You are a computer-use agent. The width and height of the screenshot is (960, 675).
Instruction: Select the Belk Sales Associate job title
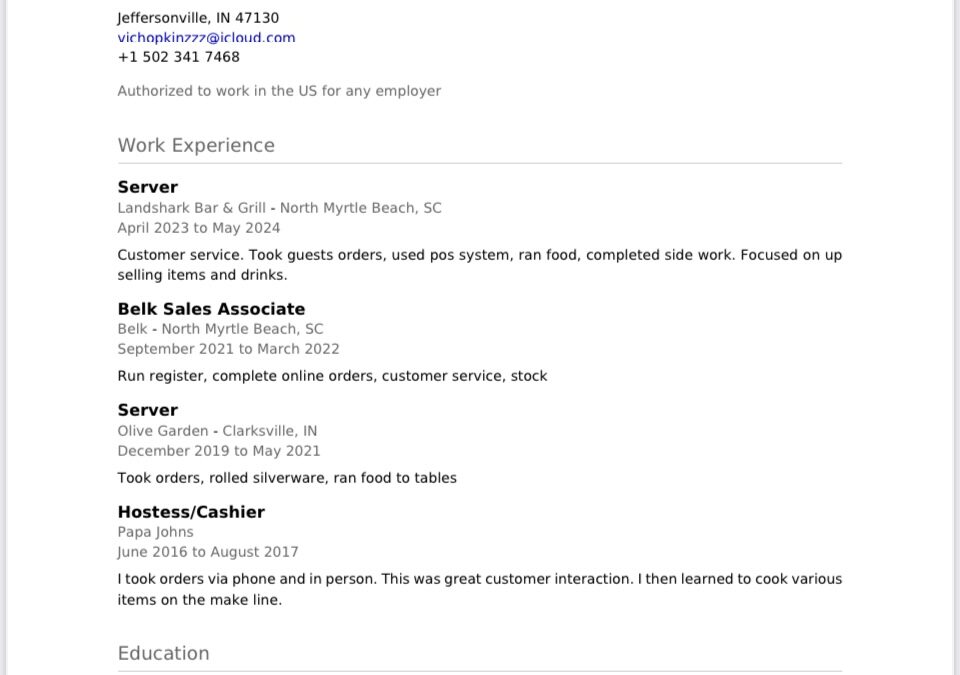pyautogui.click(x=211, y=309)
